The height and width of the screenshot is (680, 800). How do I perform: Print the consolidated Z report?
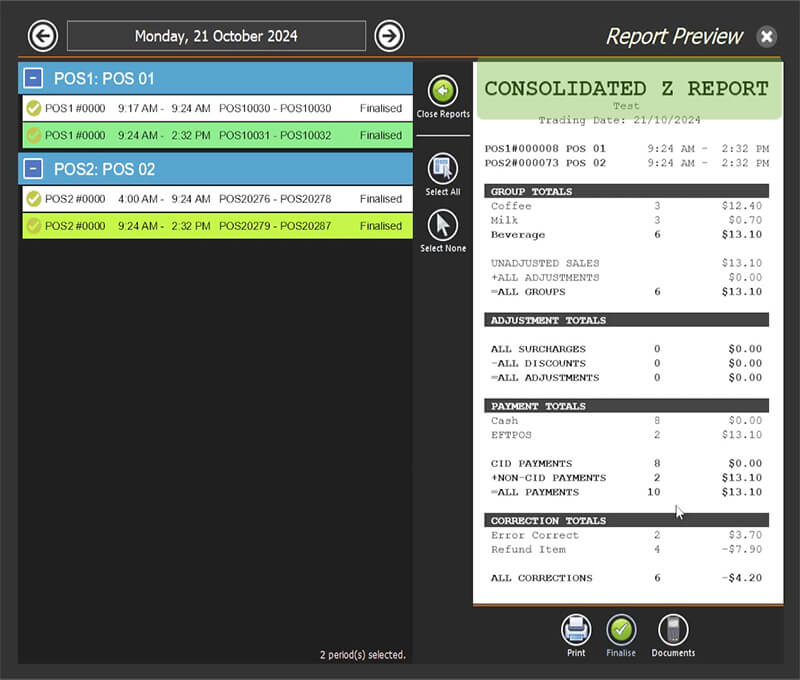click(575, 630)
